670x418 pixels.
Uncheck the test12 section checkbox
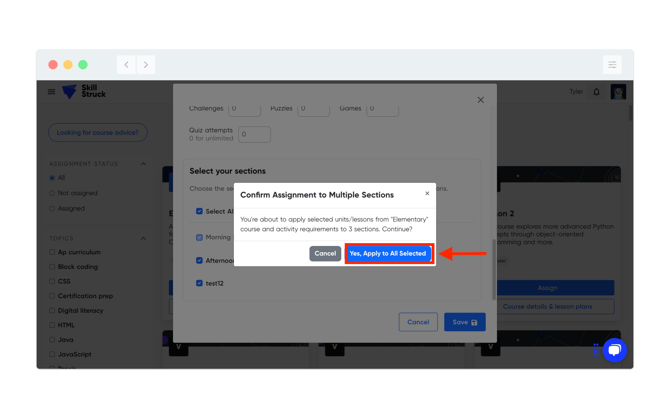click(199, 283)
